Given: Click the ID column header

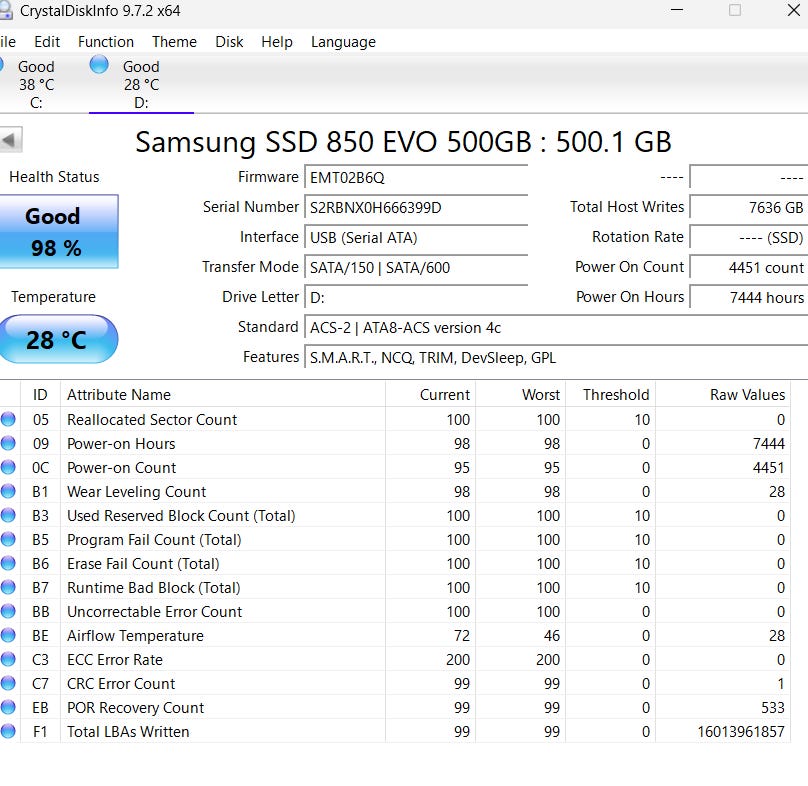Looking at the screenshot, I should 40,395.
